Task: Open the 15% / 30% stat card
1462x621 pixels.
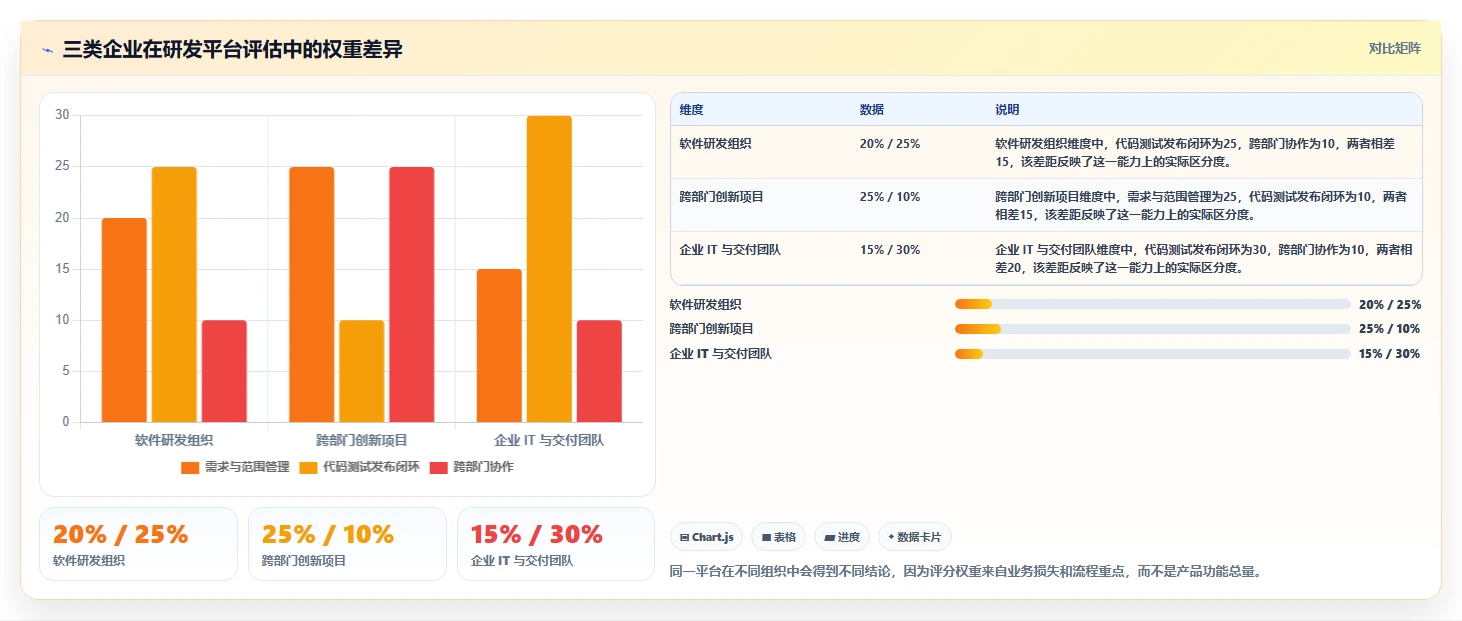Action: 556,544
